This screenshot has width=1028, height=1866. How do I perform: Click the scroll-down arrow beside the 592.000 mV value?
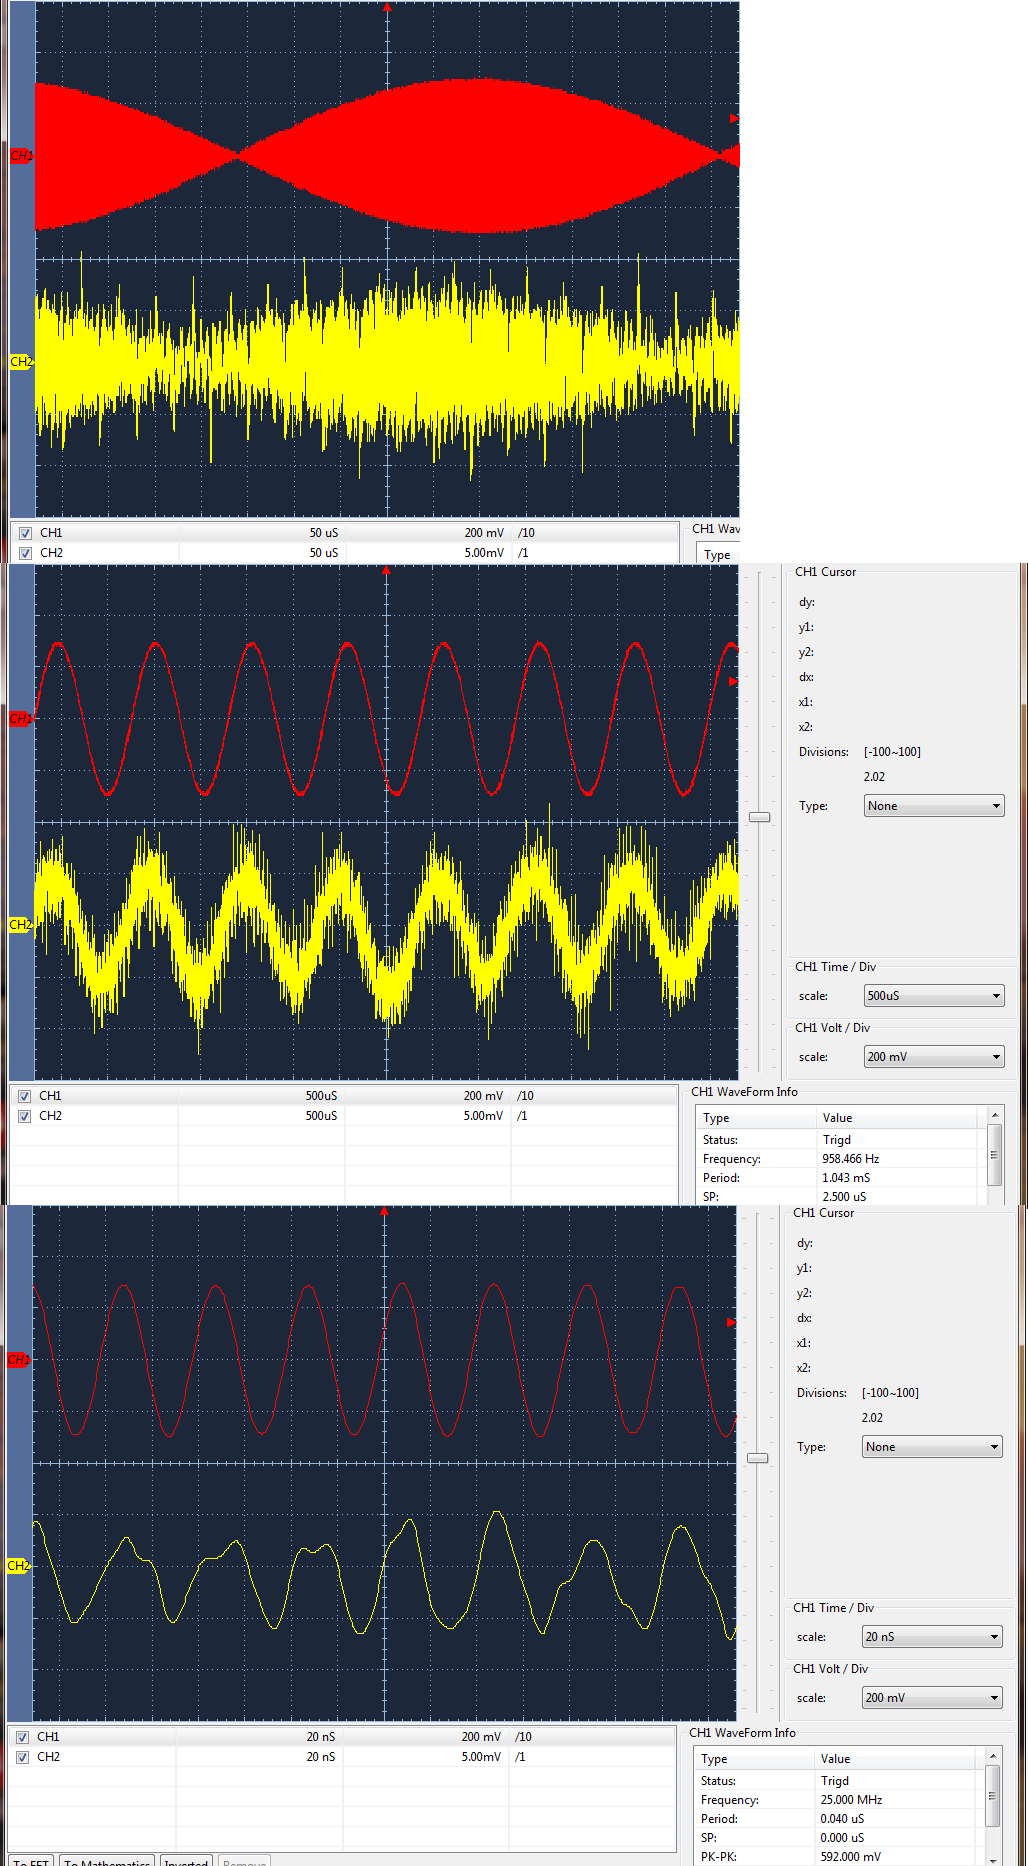tap(993, 1859)
